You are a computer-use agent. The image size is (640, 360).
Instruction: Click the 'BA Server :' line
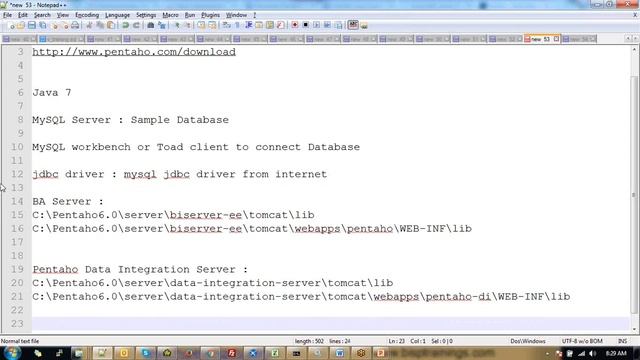(68, 202)
